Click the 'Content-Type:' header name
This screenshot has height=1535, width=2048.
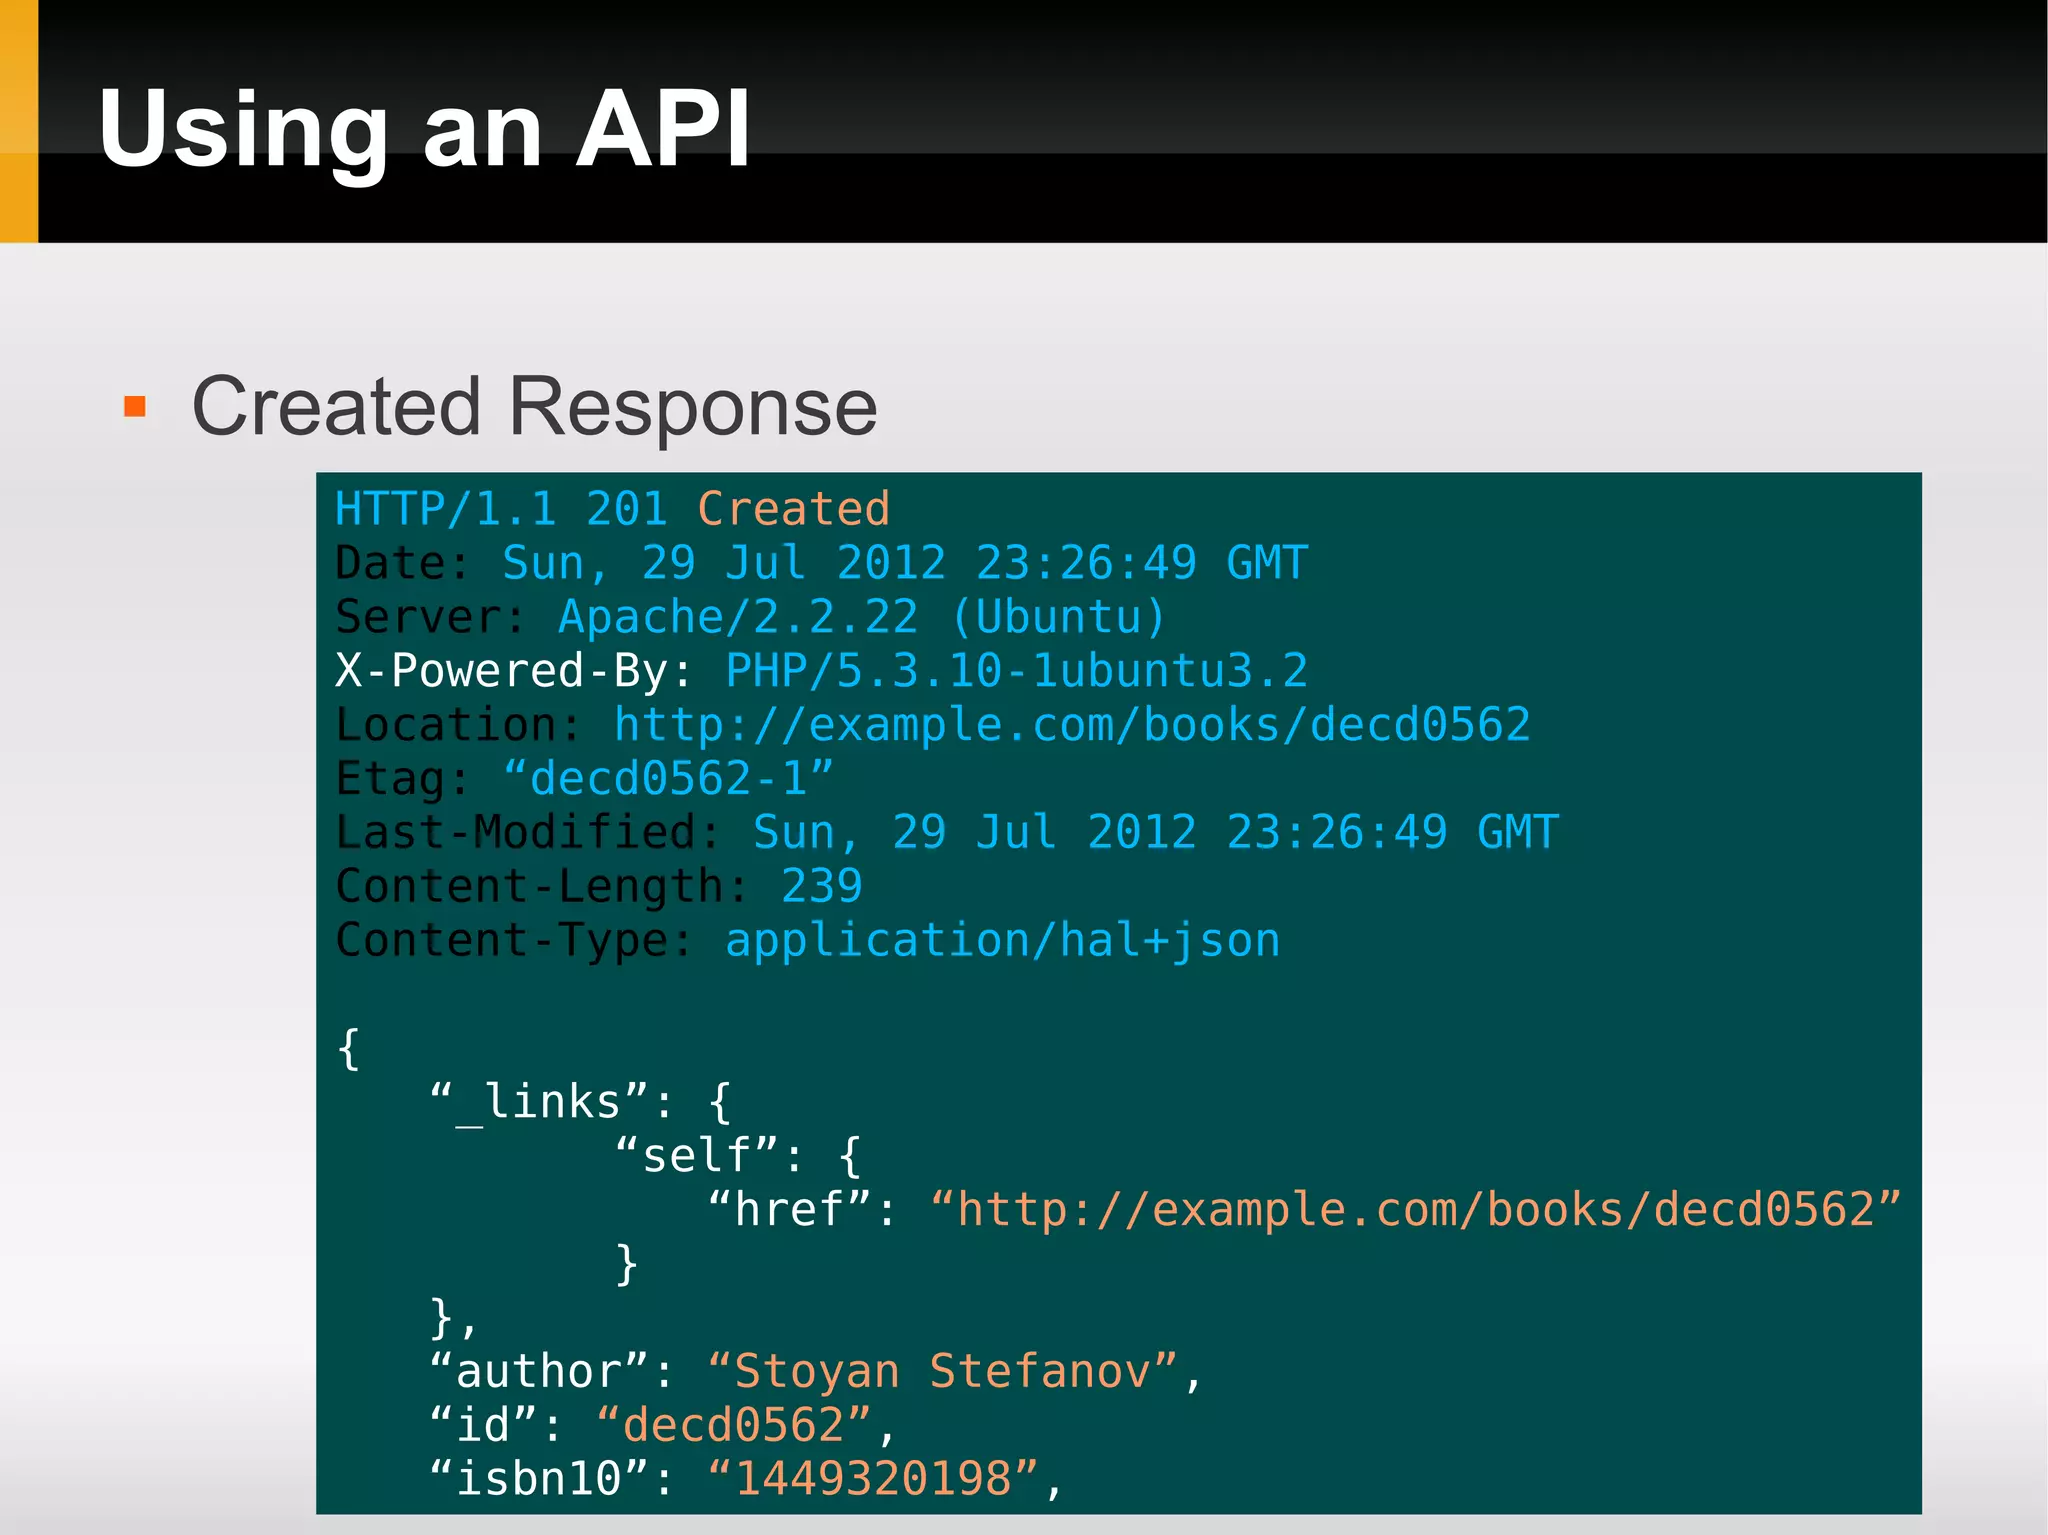[514, 941]
